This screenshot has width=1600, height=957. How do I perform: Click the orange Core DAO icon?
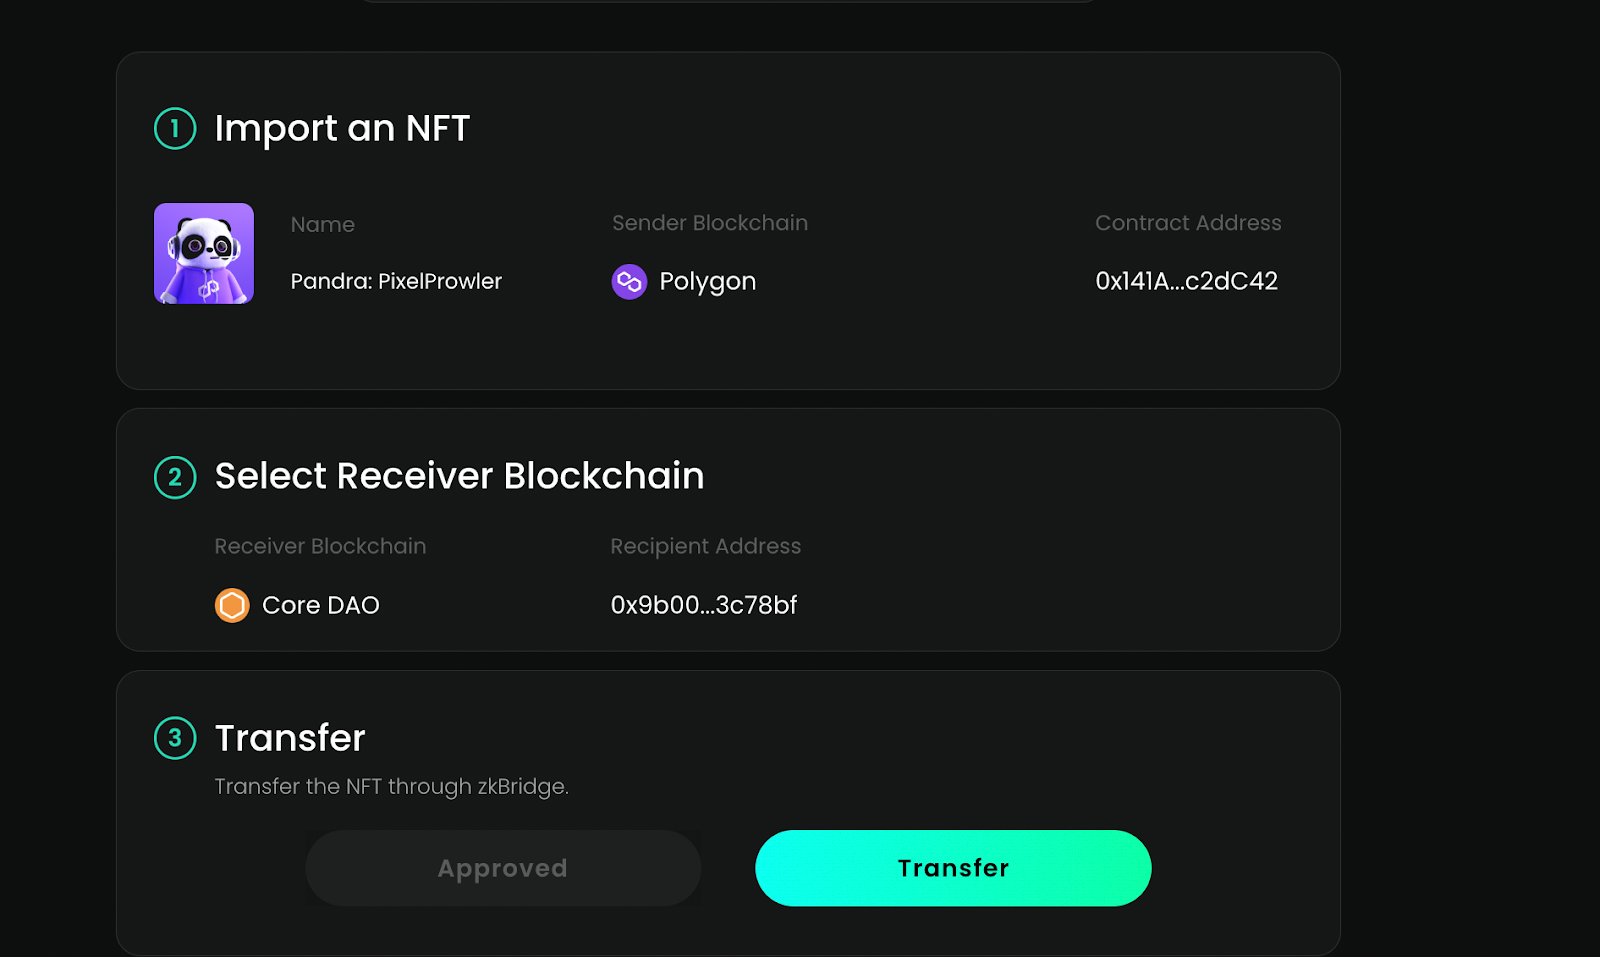tap(232, 605)
